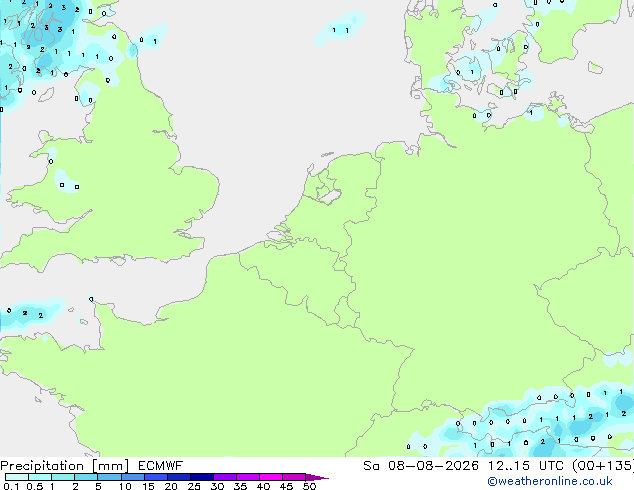Click the 10–15 mm legend swatch
Image resolution: width=634 pixels, height=490 pixels.
pos(132,477)
